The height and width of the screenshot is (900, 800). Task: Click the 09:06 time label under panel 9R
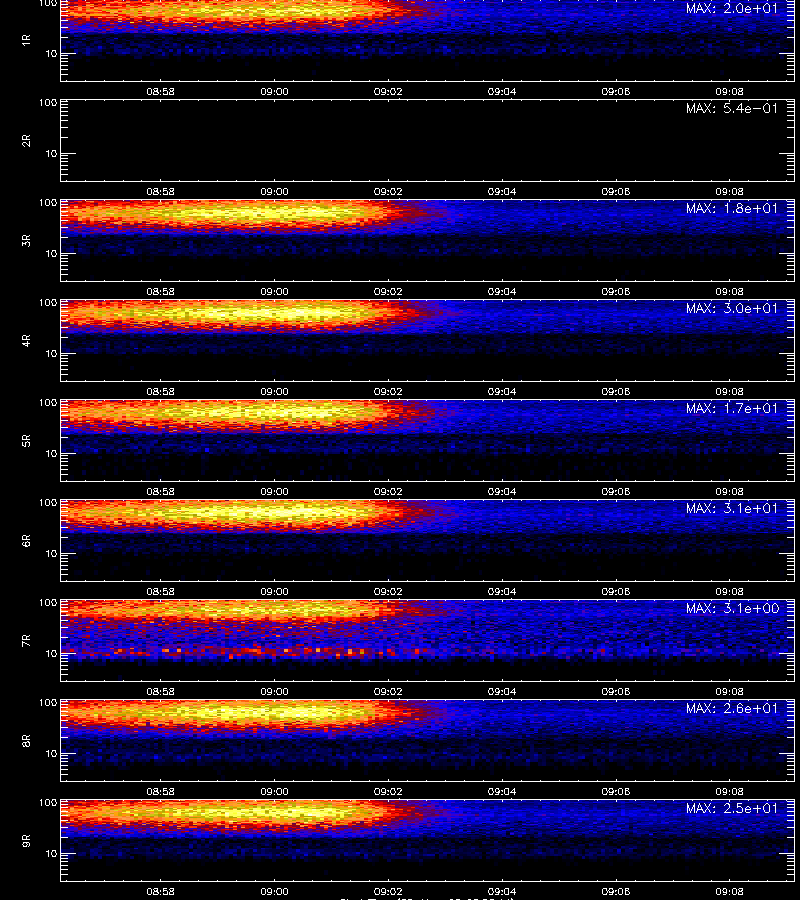616,892
